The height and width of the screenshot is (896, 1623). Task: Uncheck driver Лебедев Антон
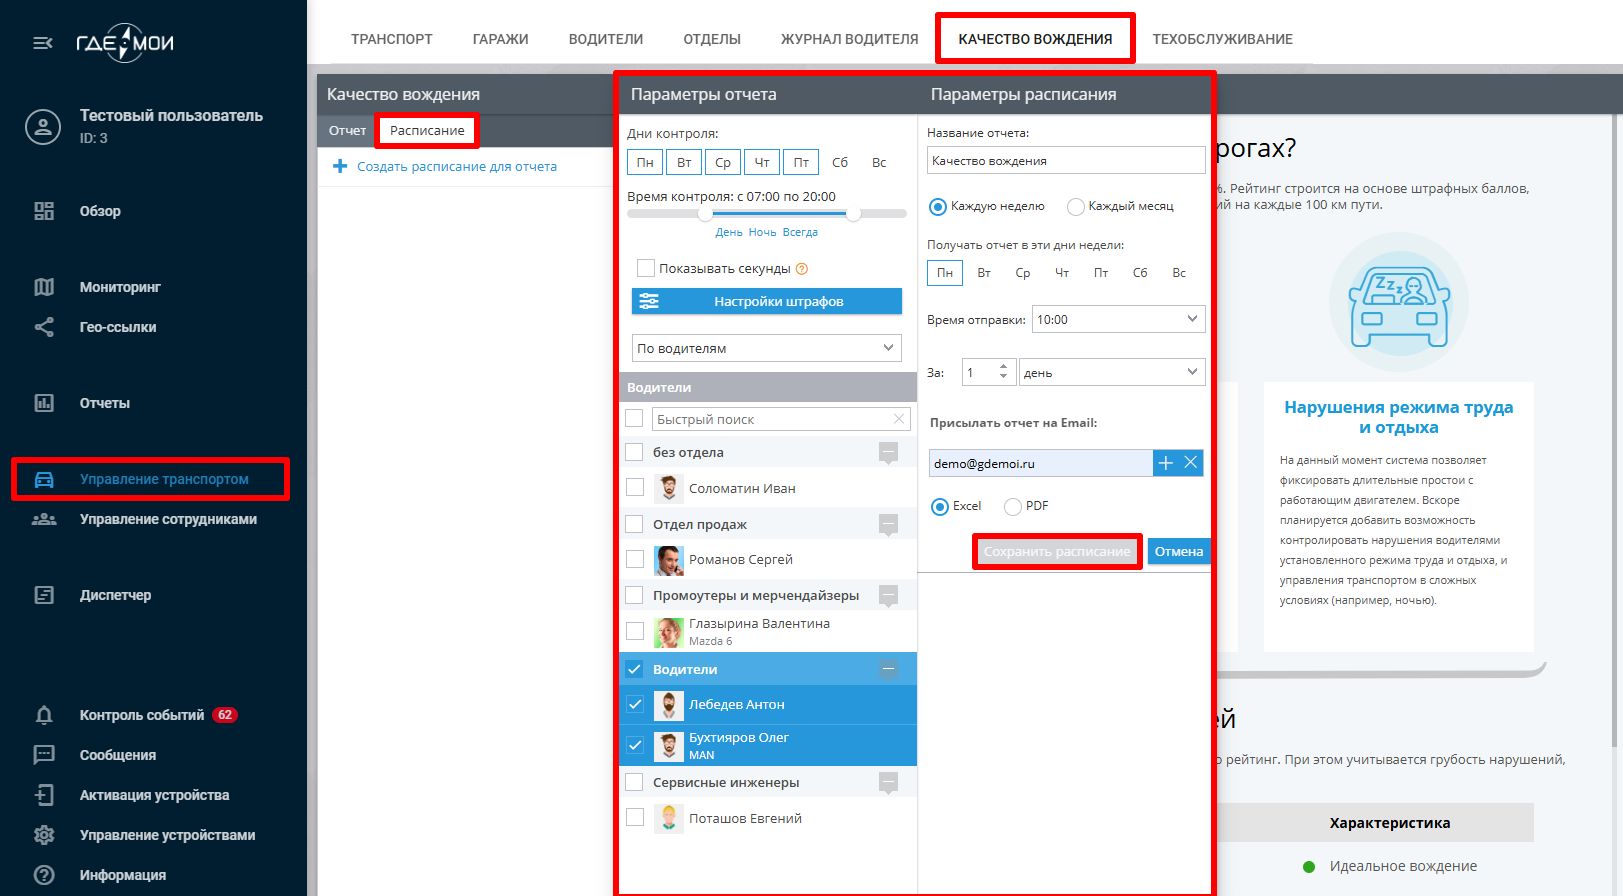(635, 704)
